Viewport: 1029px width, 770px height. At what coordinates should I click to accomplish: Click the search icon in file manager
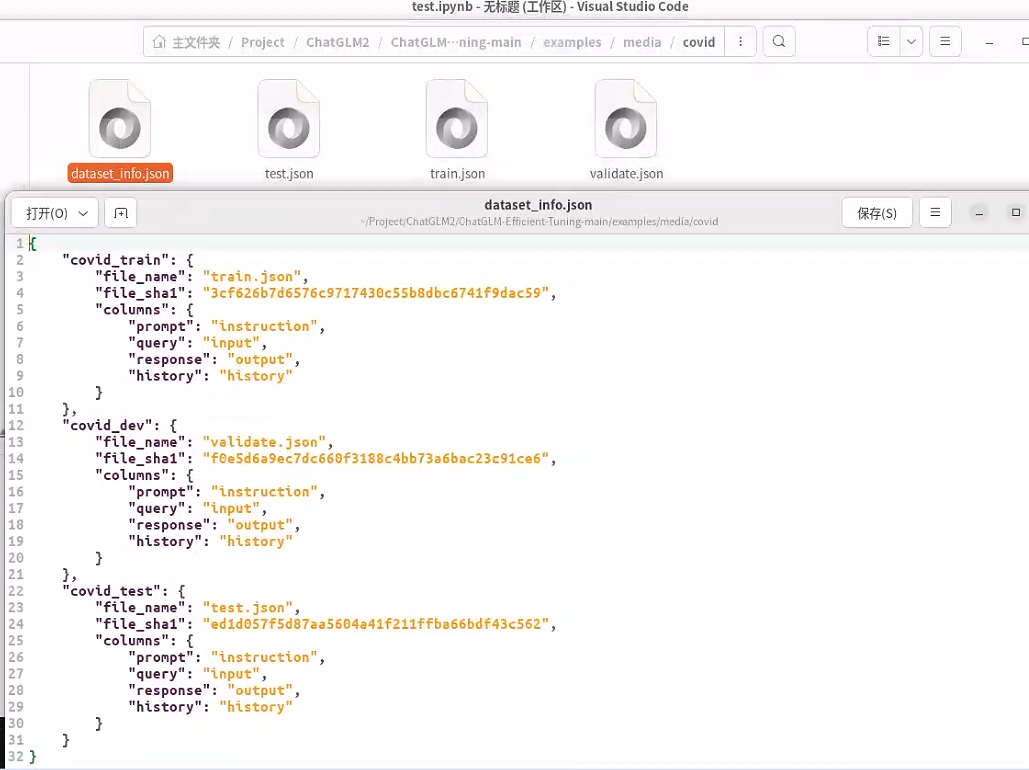click(779, 42)
